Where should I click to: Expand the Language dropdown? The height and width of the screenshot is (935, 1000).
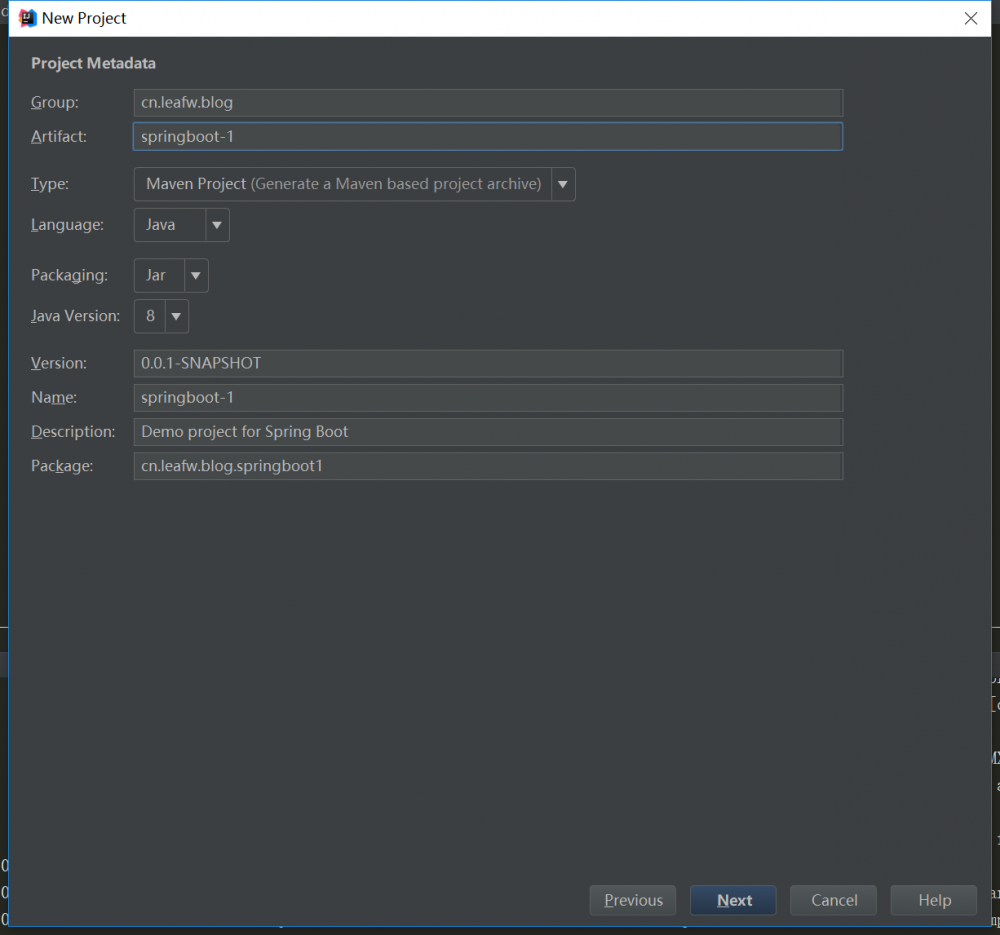[x=217, y=225]
